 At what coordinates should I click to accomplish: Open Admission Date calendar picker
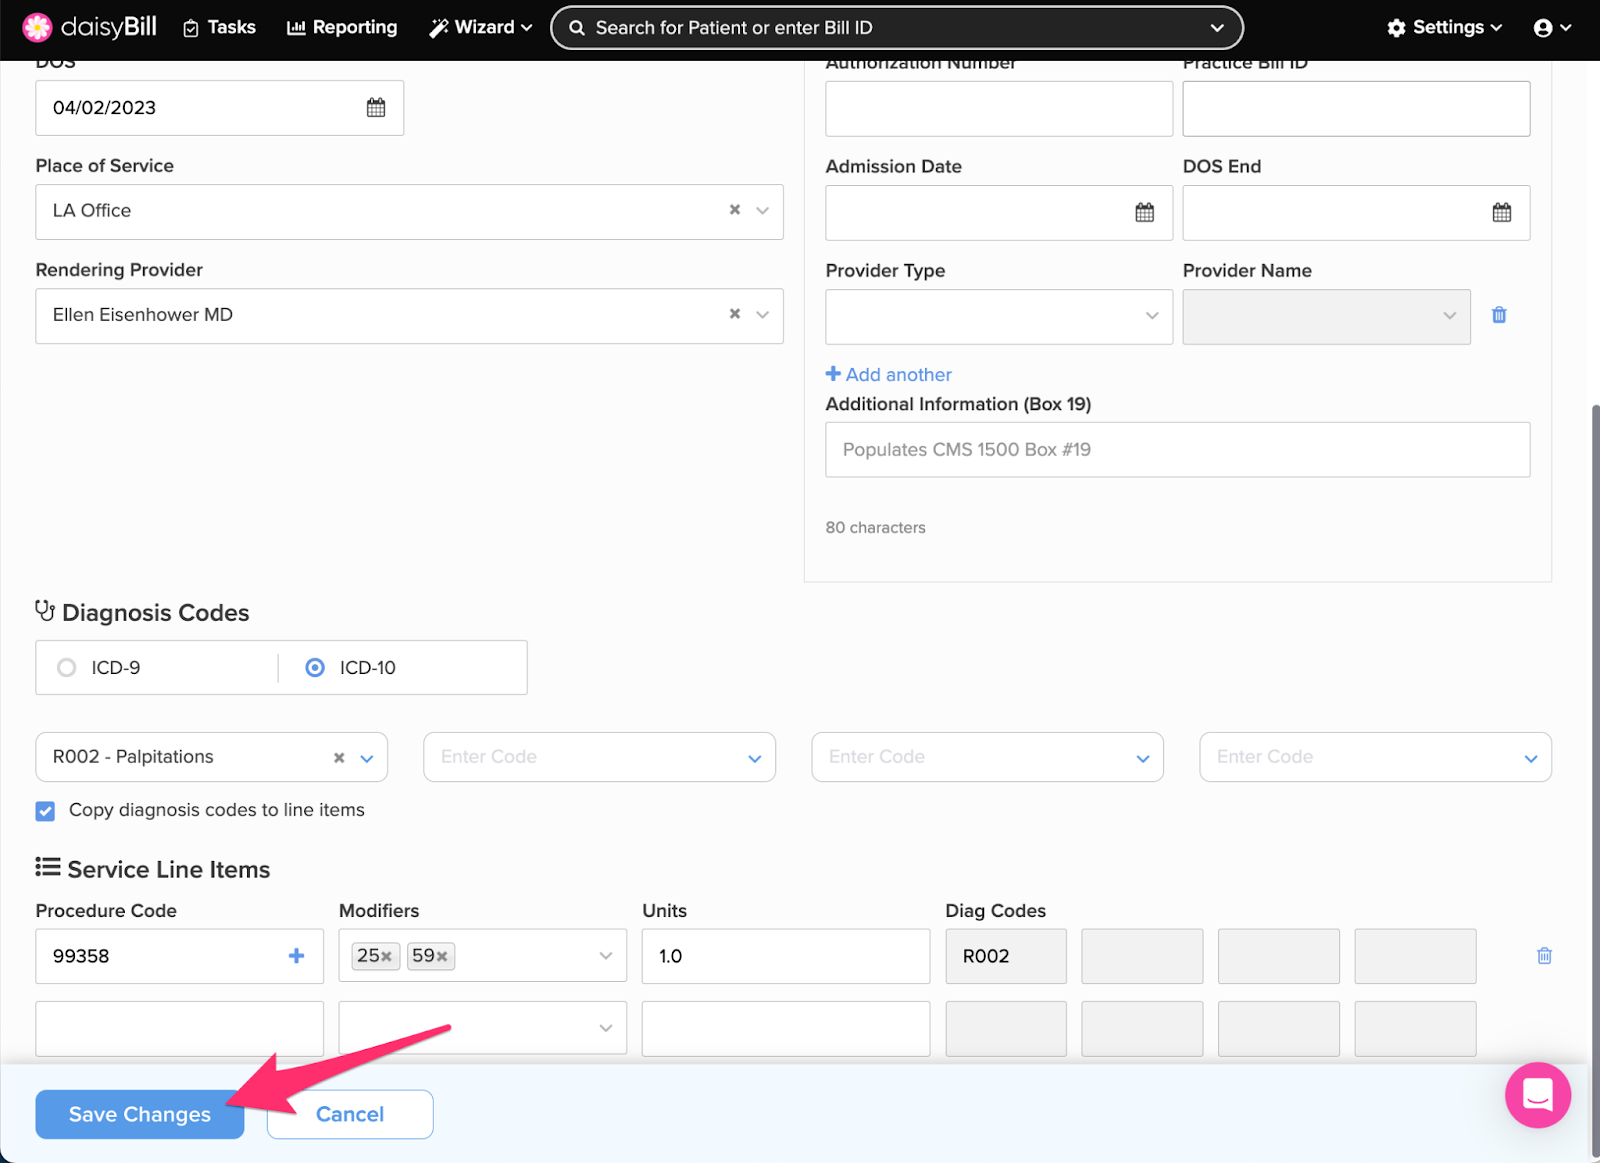(1144, 212)
